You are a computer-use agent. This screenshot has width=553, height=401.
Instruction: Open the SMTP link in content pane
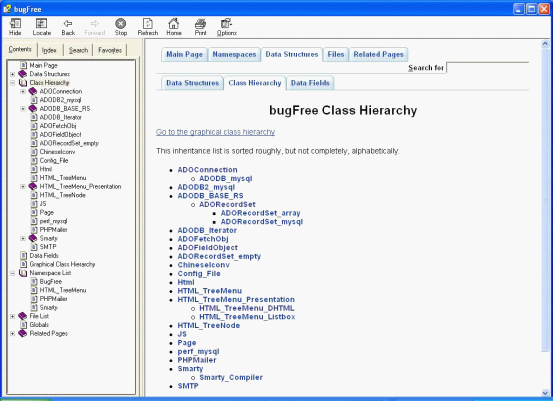pyautogui.click(x=188, y=386)
